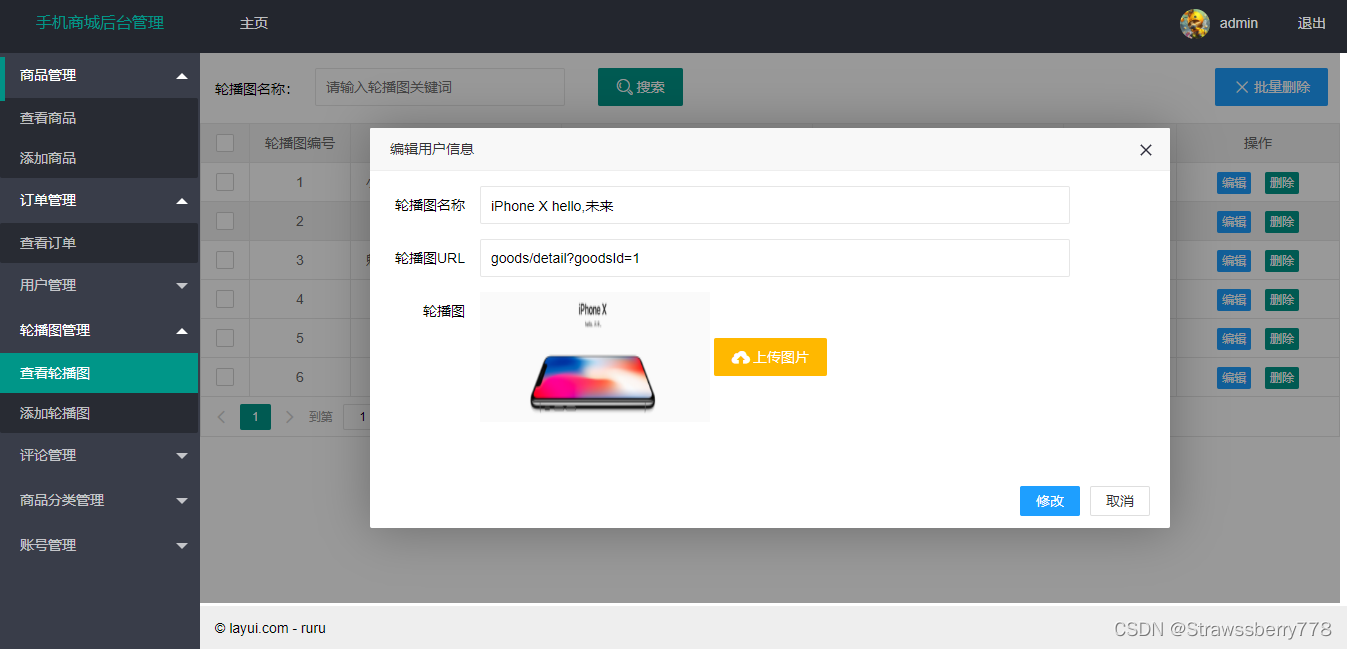Screen dimensions: 1347x649
Task: Collapse the 轮播图管理 menu
Action: (100, 330)
